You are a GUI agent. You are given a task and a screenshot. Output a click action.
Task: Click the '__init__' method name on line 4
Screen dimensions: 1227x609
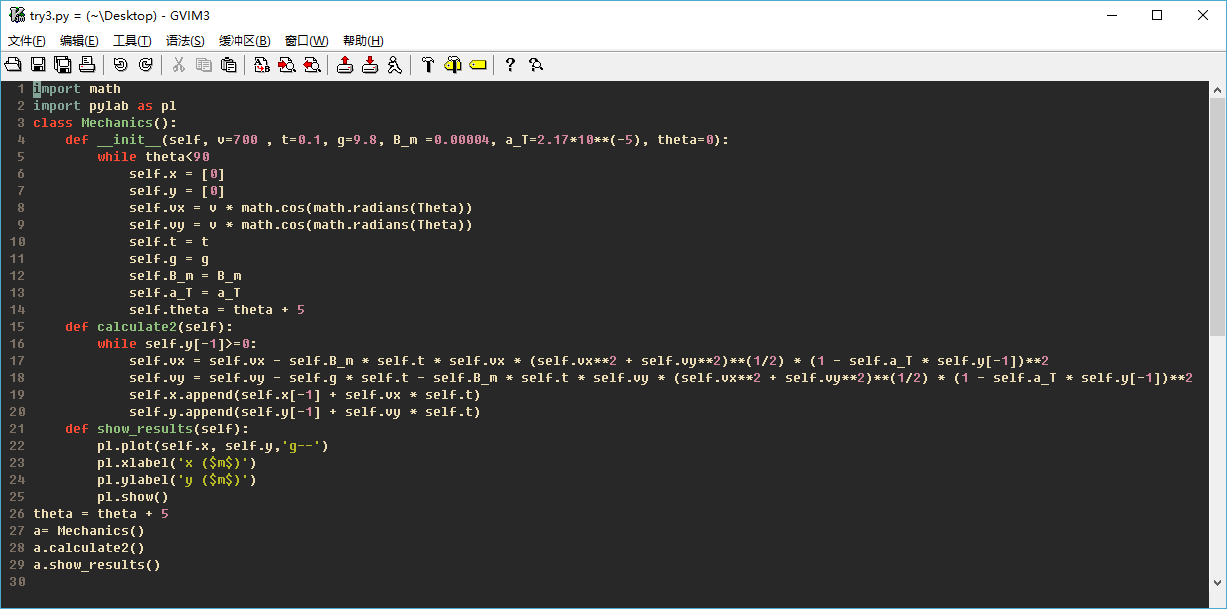click(129, 139)
